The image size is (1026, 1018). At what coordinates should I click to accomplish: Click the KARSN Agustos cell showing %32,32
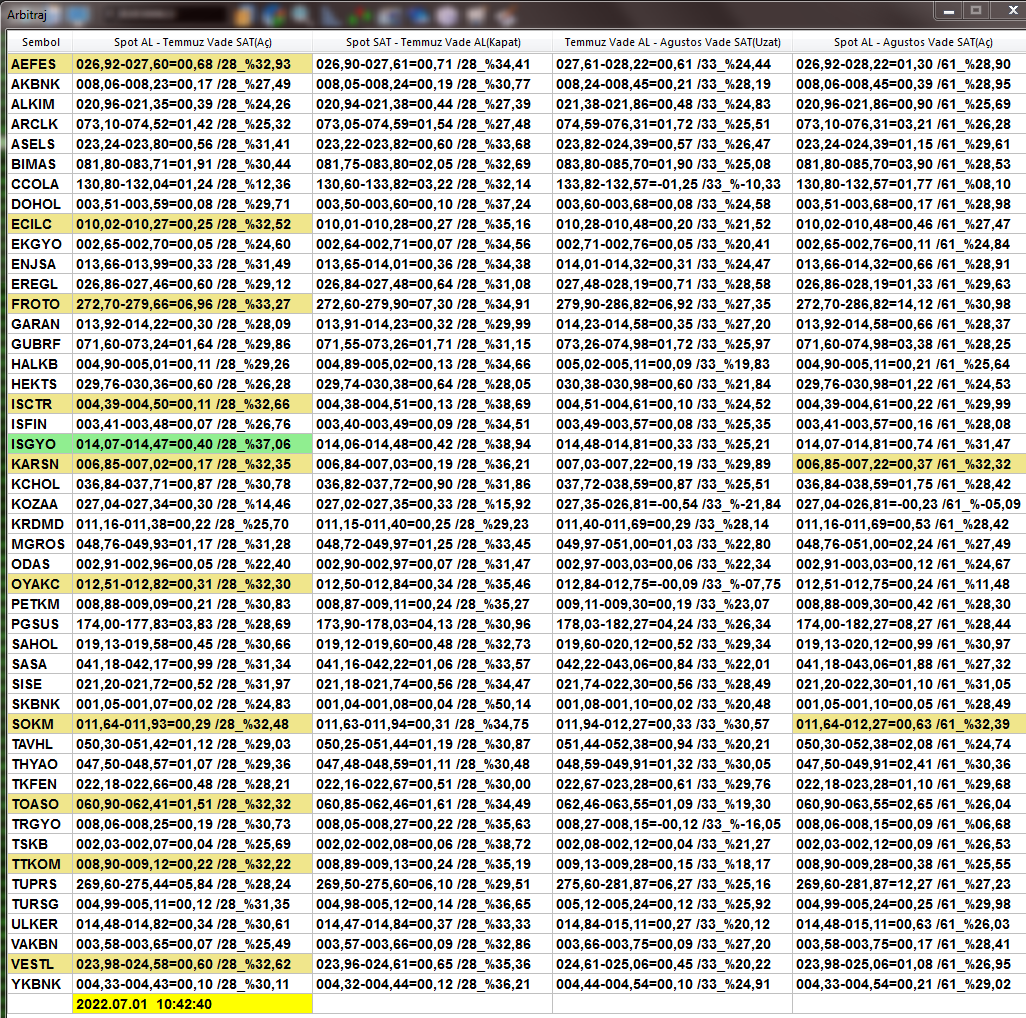coord(910,465)
